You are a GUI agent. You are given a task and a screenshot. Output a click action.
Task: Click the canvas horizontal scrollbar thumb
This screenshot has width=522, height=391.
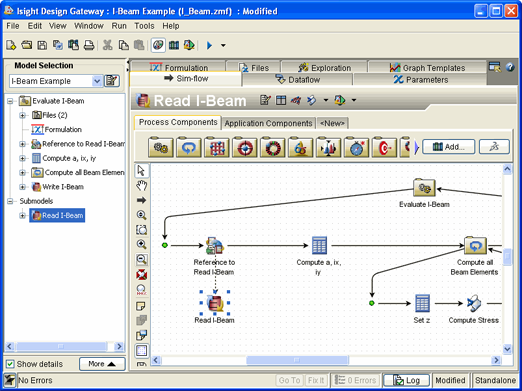point(297,360)
